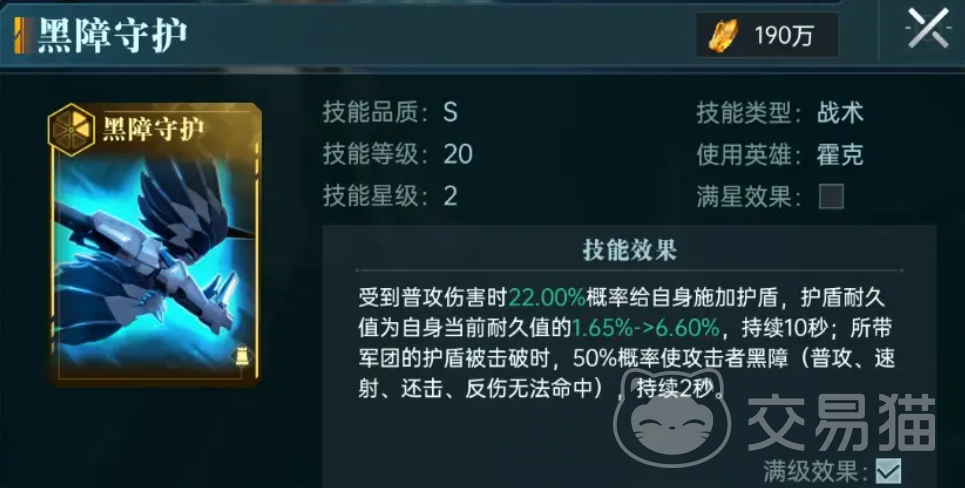The height and width of the screenshot is (488, 965).
Task: Click the gold crystal currency icon
Action: [x=723, y=36]
